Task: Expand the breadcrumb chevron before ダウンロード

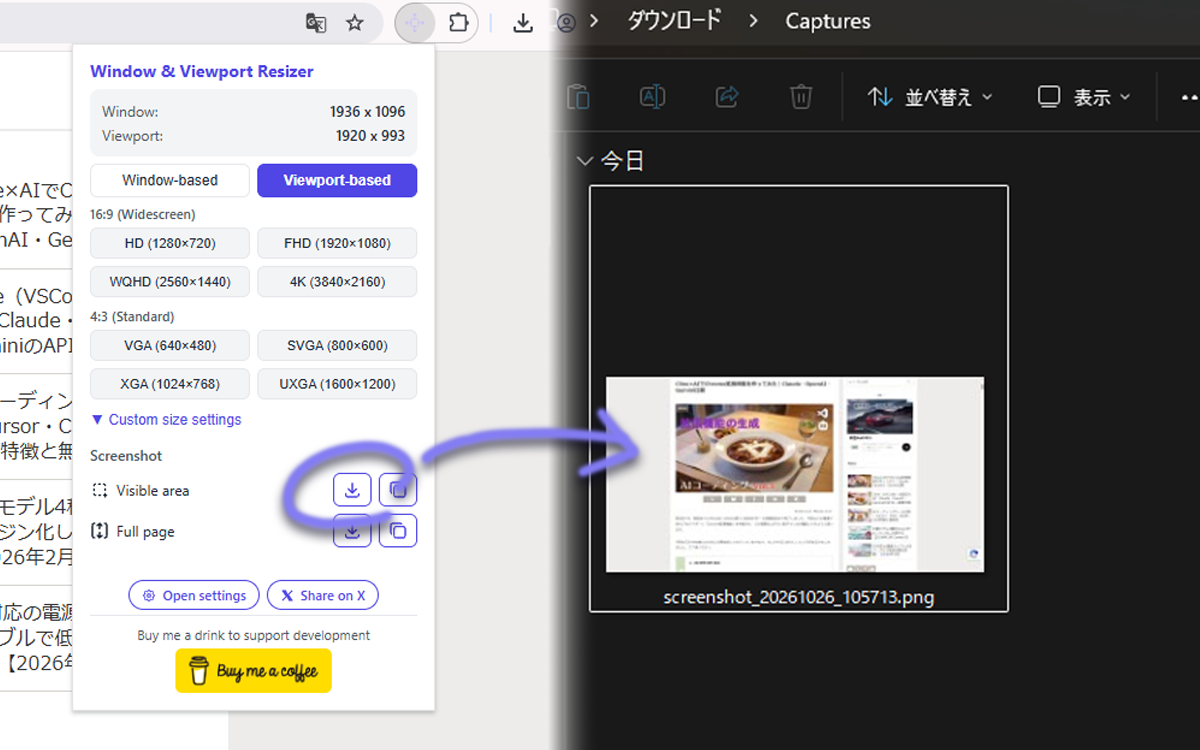Action: pyautogui.click(x=594, y=21)
